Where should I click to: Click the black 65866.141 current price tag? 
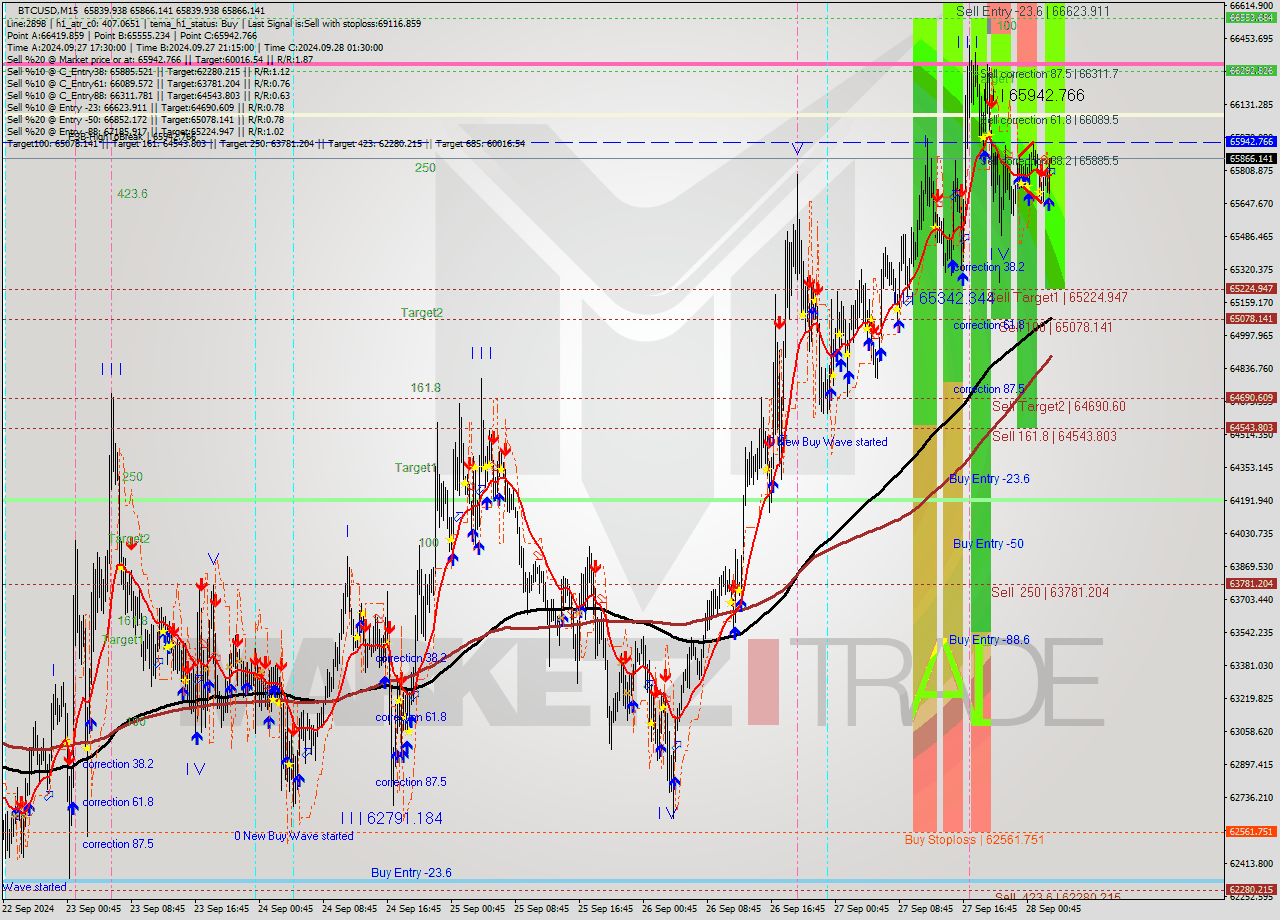1252,158
